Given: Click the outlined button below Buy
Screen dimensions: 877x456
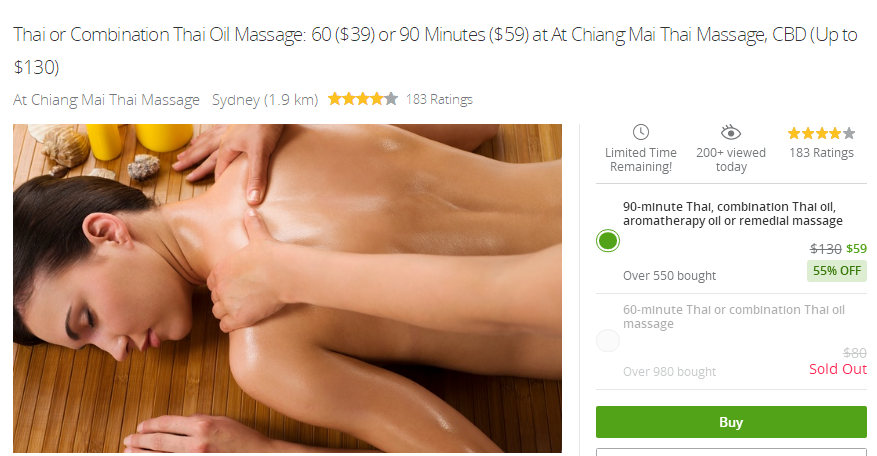Looking at the screenshot, I should 731,452.
